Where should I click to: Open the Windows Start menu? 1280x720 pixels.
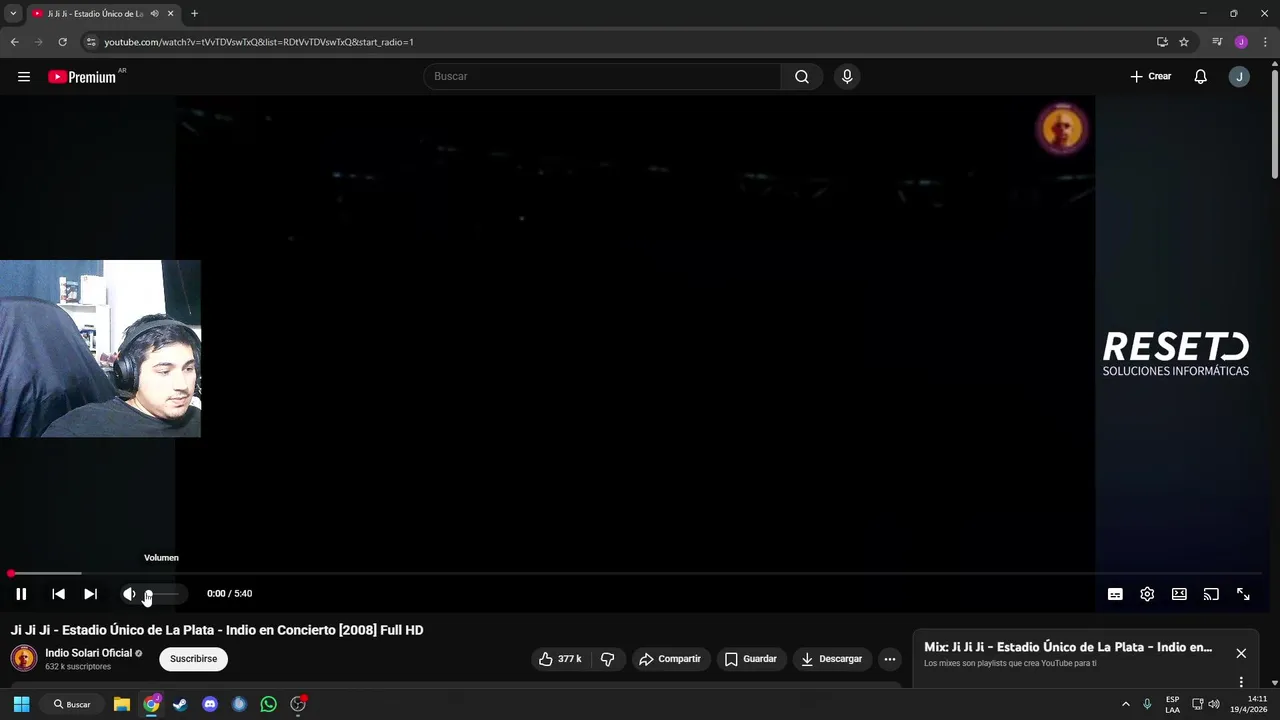(x=21, y=704)
